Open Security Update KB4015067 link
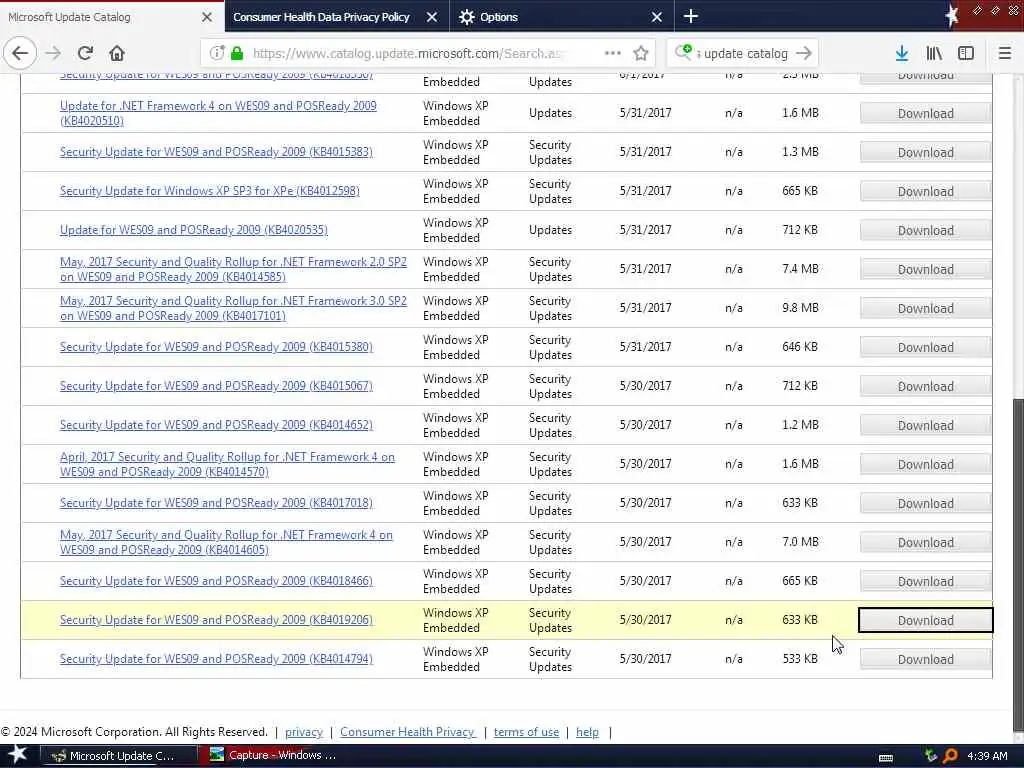This screenshot has width=1024, height=768. [216, 386]
